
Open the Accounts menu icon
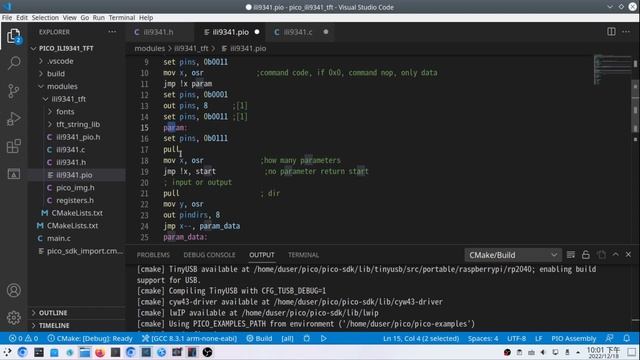click(13, 290)
